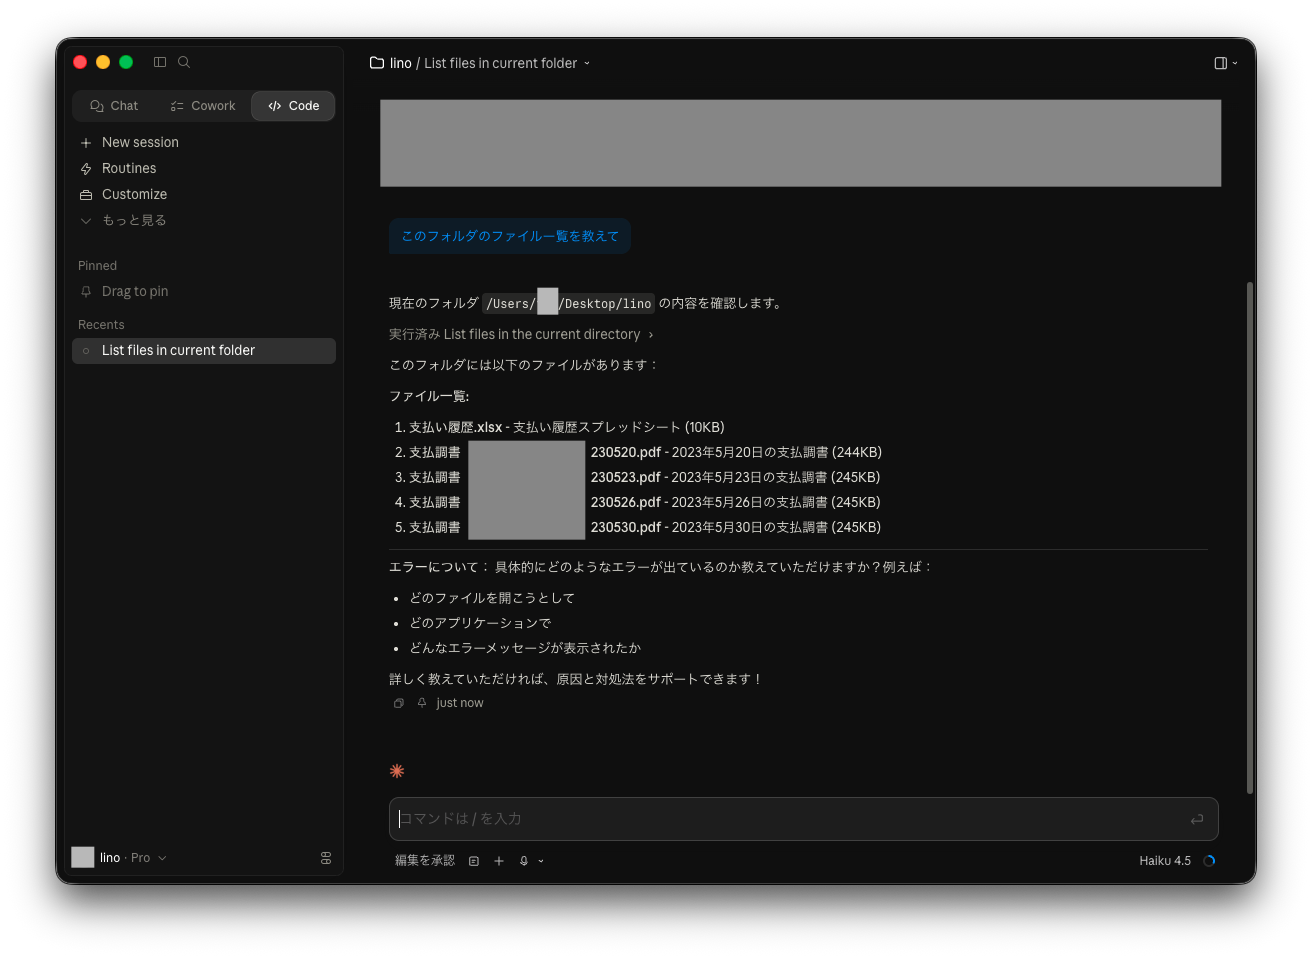Image resolution: width=1312 pixels, height=958 pixels.
Task: Open the session title dropdown in the header
Action: click(587, 63)
